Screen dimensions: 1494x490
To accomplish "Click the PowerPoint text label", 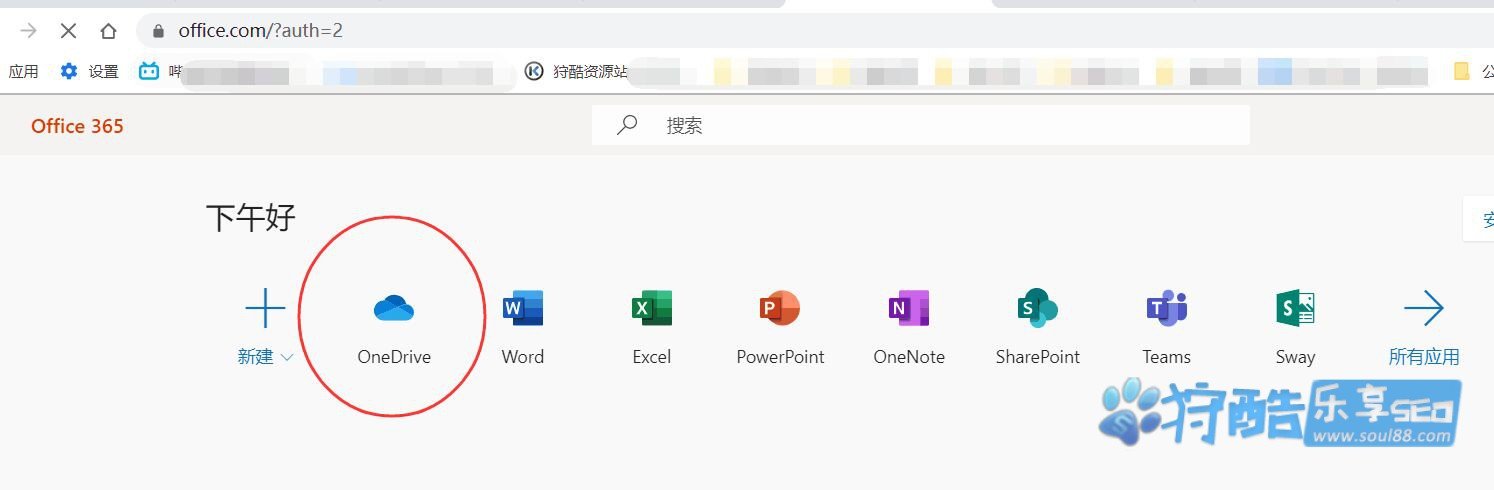I will click(x=780, y=357).
